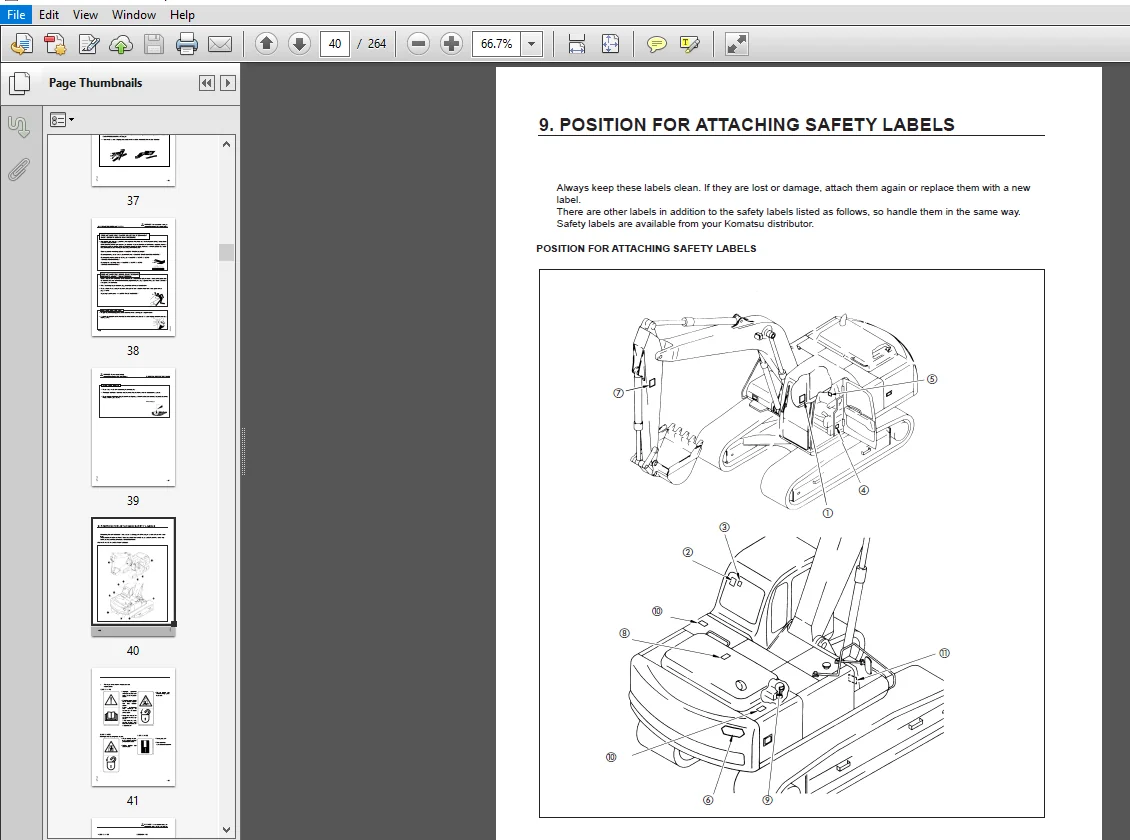This screenshot has width=1130, height=840.
Task: Click the Open file icon
Action: click(22, 44)
